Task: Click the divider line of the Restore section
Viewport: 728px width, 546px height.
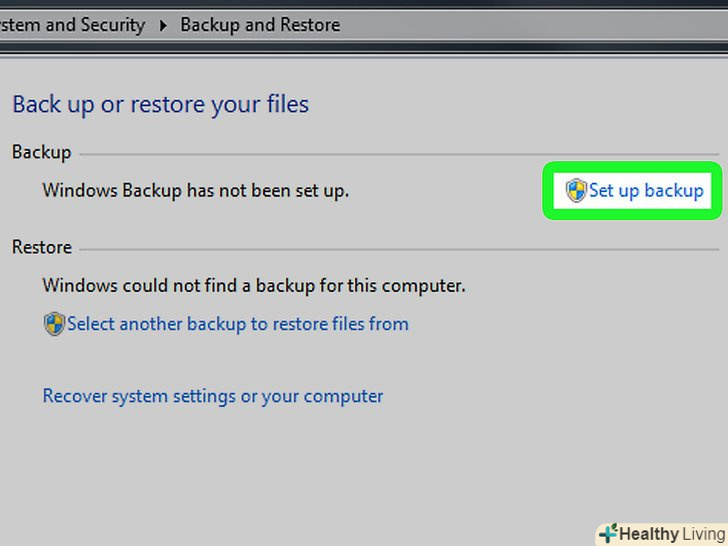Action: (400, 248)
